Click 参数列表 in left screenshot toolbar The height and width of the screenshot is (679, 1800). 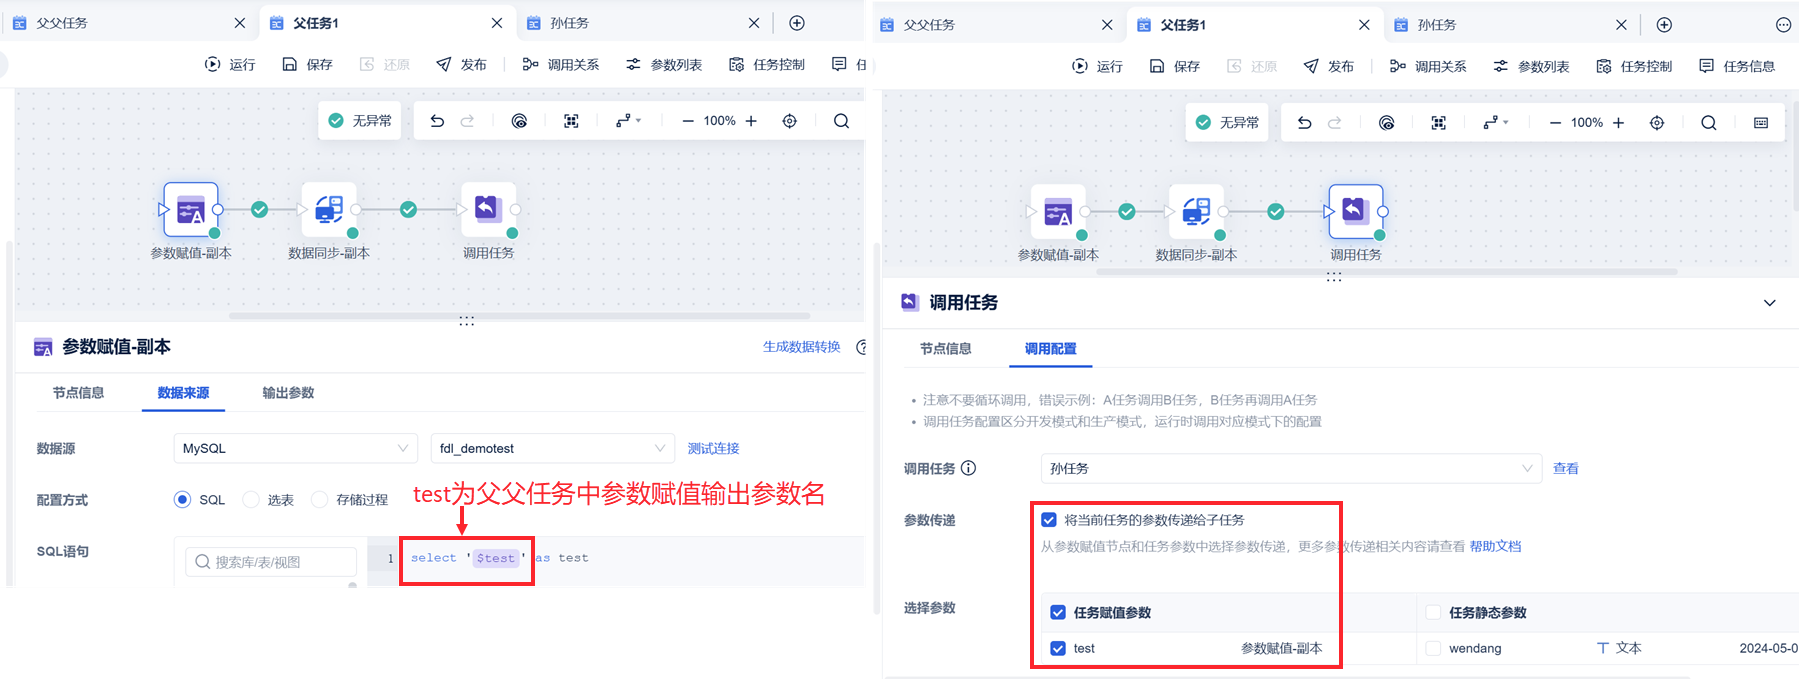(663, 64)
